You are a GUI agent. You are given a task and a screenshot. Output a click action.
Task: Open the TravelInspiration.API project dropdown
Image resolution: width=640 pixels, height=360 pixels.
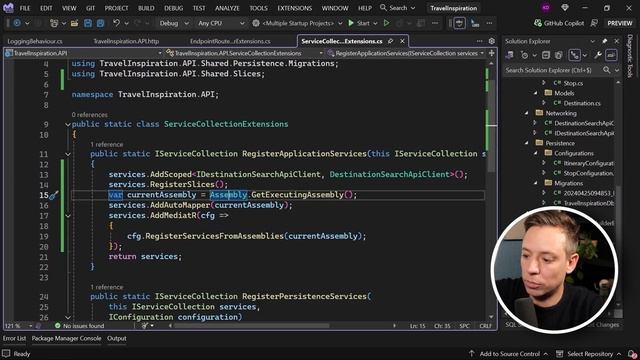[160, 53]
